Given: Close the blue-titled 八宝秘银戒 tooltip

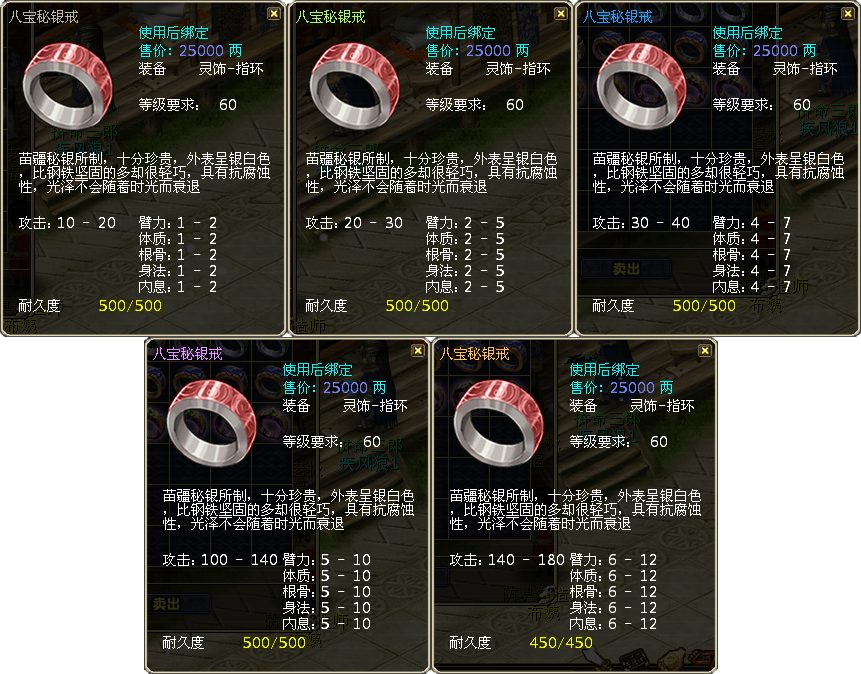Looking at the screenshot, I should coord(848,14).
